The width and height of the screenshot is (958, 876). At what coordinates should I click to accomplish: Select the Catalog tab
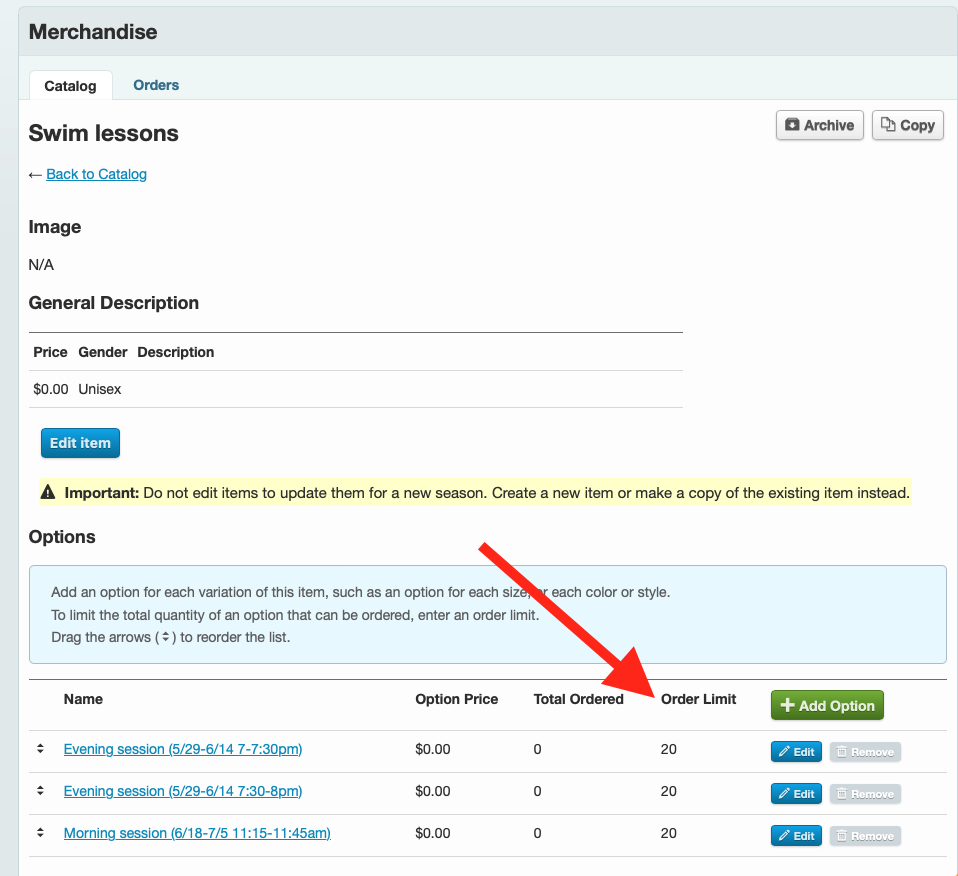pos(70,86)
